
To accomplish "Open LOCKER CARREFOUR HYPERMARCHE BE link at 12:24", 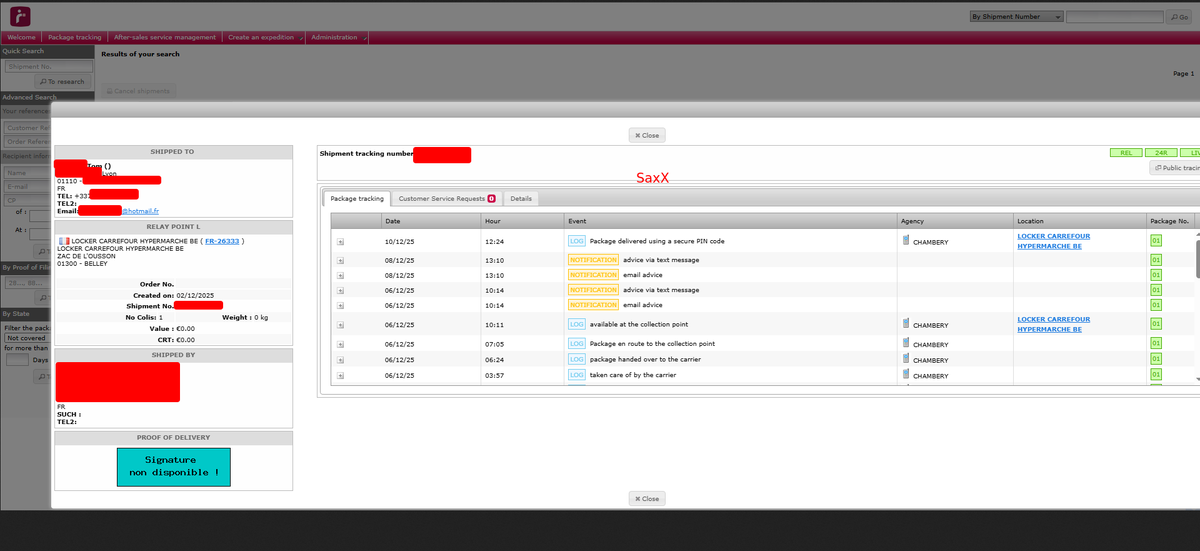I will 1053,241.
